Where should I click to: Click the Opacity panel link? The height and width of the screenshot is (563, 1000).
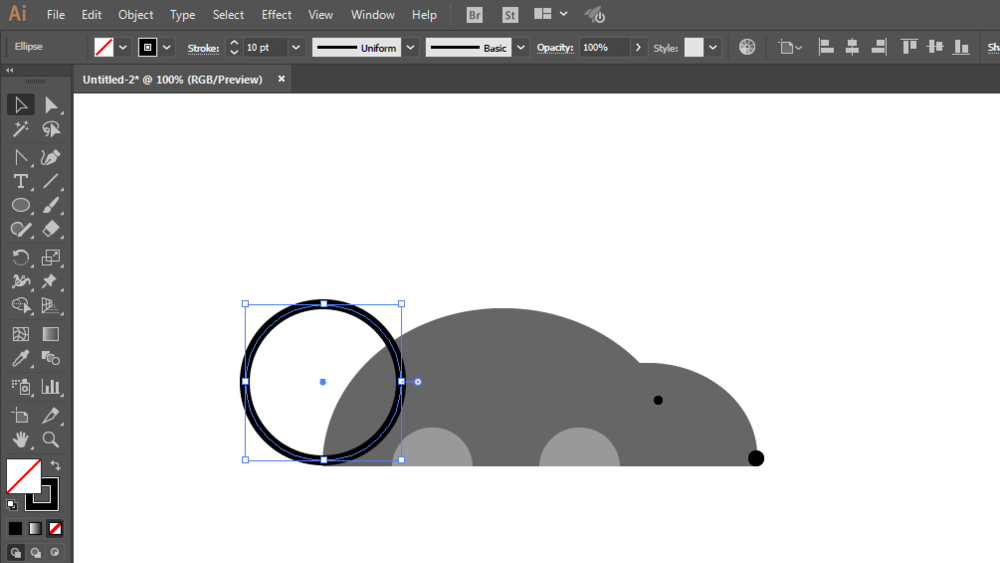[555, 48]
